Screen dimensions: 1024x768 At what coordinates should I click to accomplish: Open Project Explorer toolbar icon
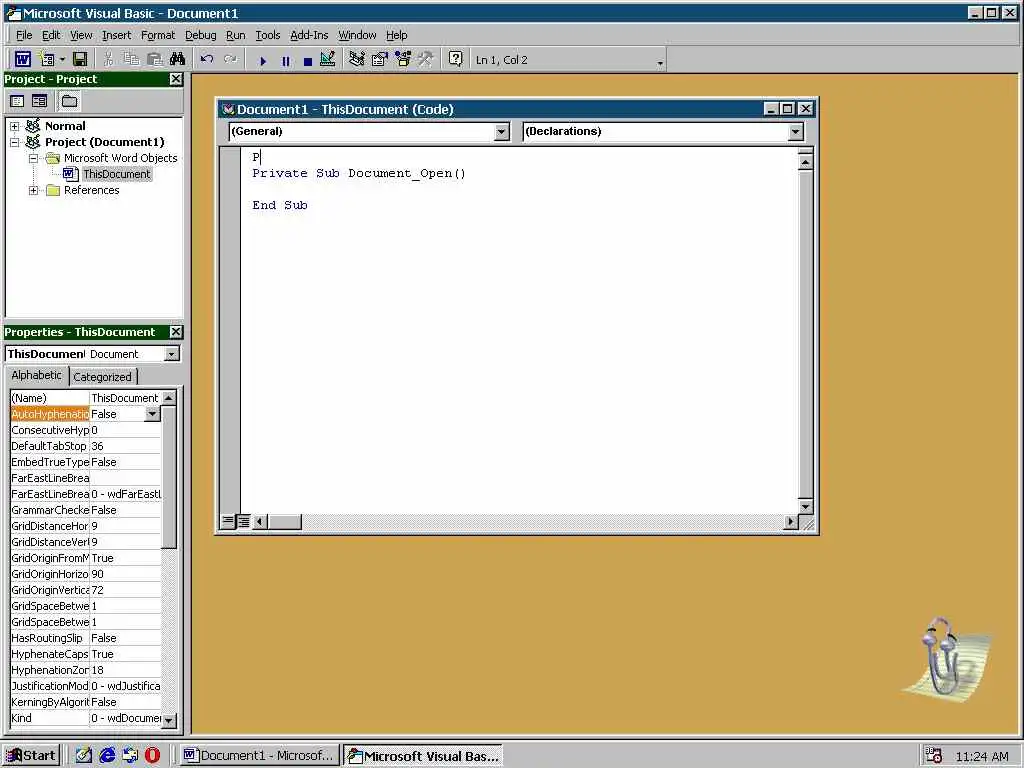pyautogui.click(x=357, y=59)
